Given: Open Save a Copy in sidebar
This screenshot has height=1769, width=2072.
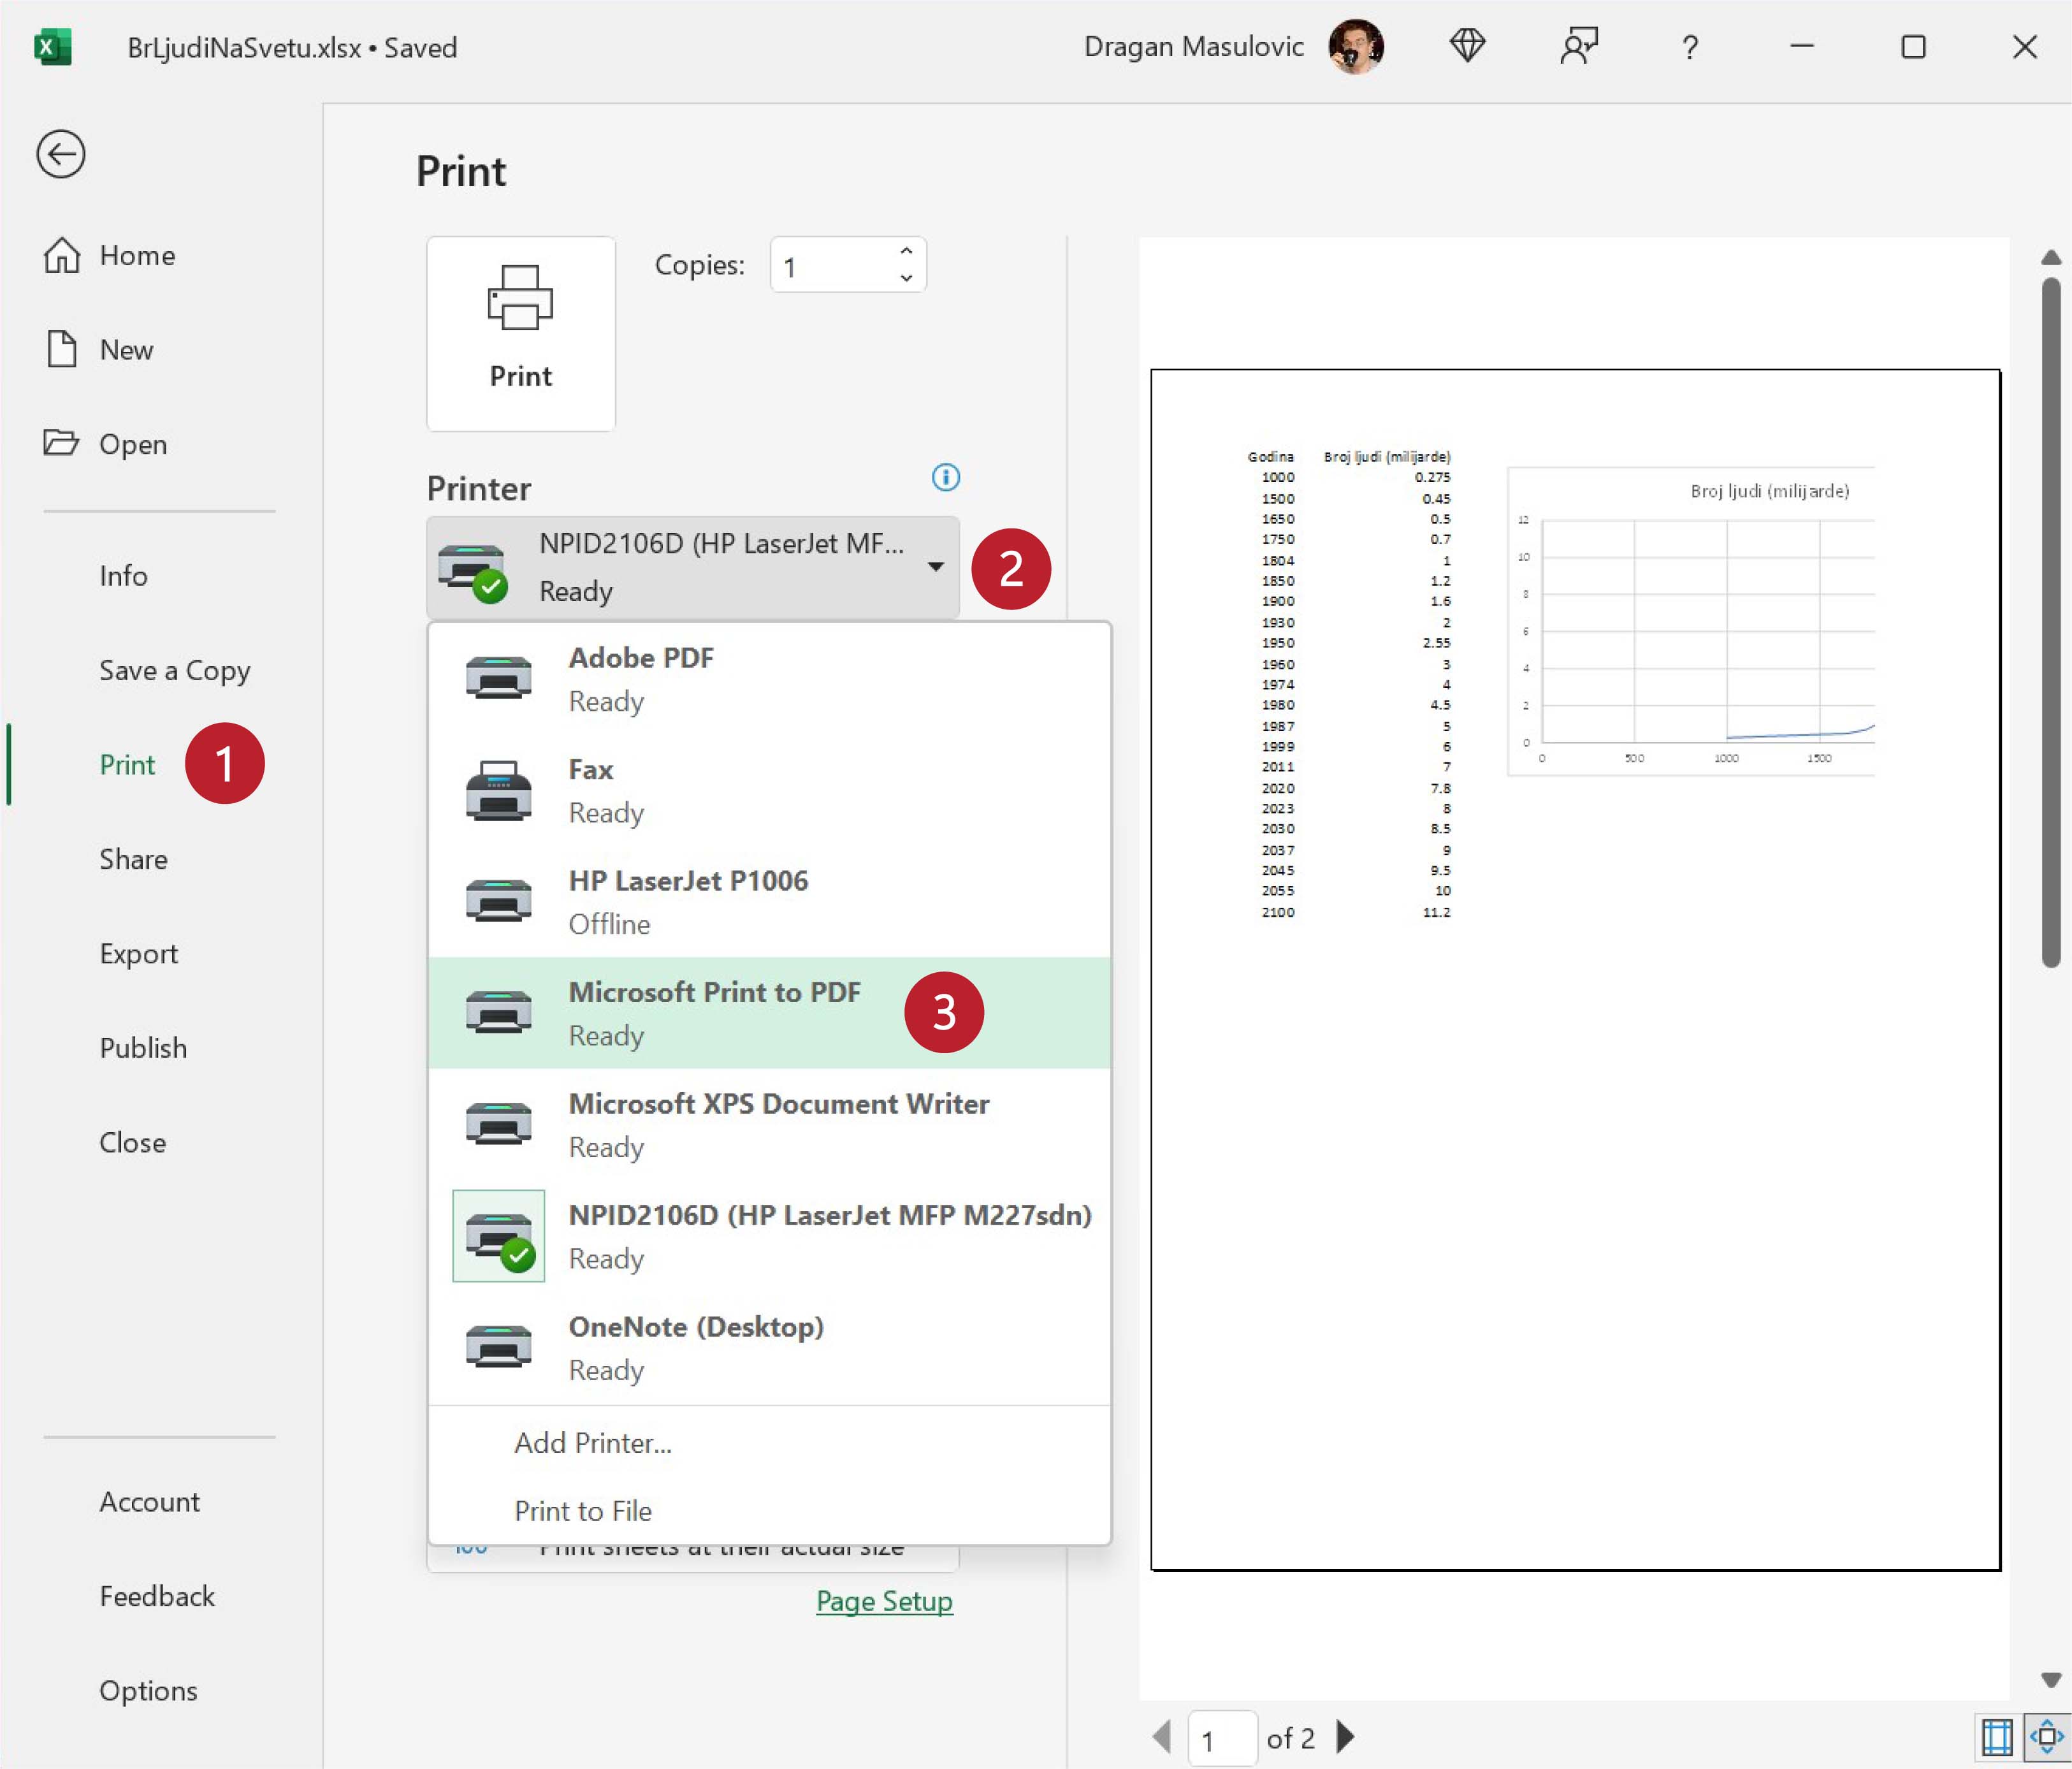Looking at the screenshot, I should [174, 670].
